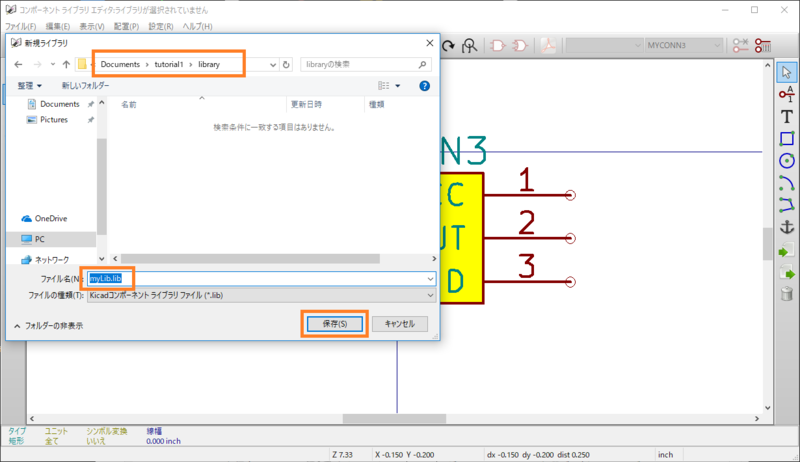Click the edit pin-by-pin icon
This screenshot has height=462, width=800.
(x=740, y=45)
